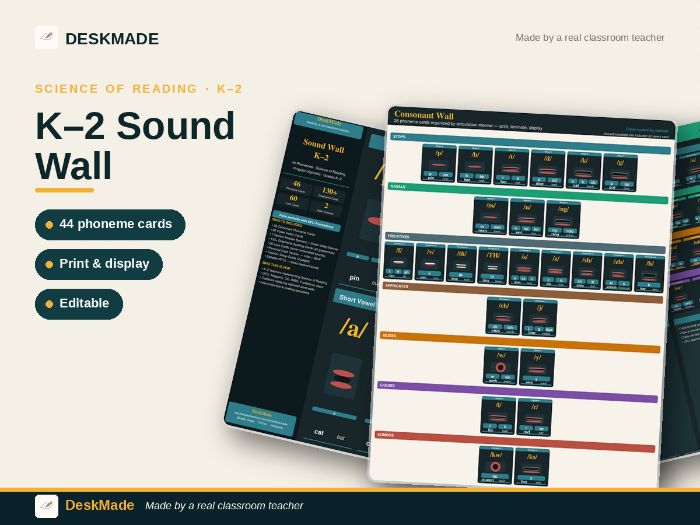Click the blue STOPS category bar
Viewport: 700px width, 525px height.
point(531,143)
